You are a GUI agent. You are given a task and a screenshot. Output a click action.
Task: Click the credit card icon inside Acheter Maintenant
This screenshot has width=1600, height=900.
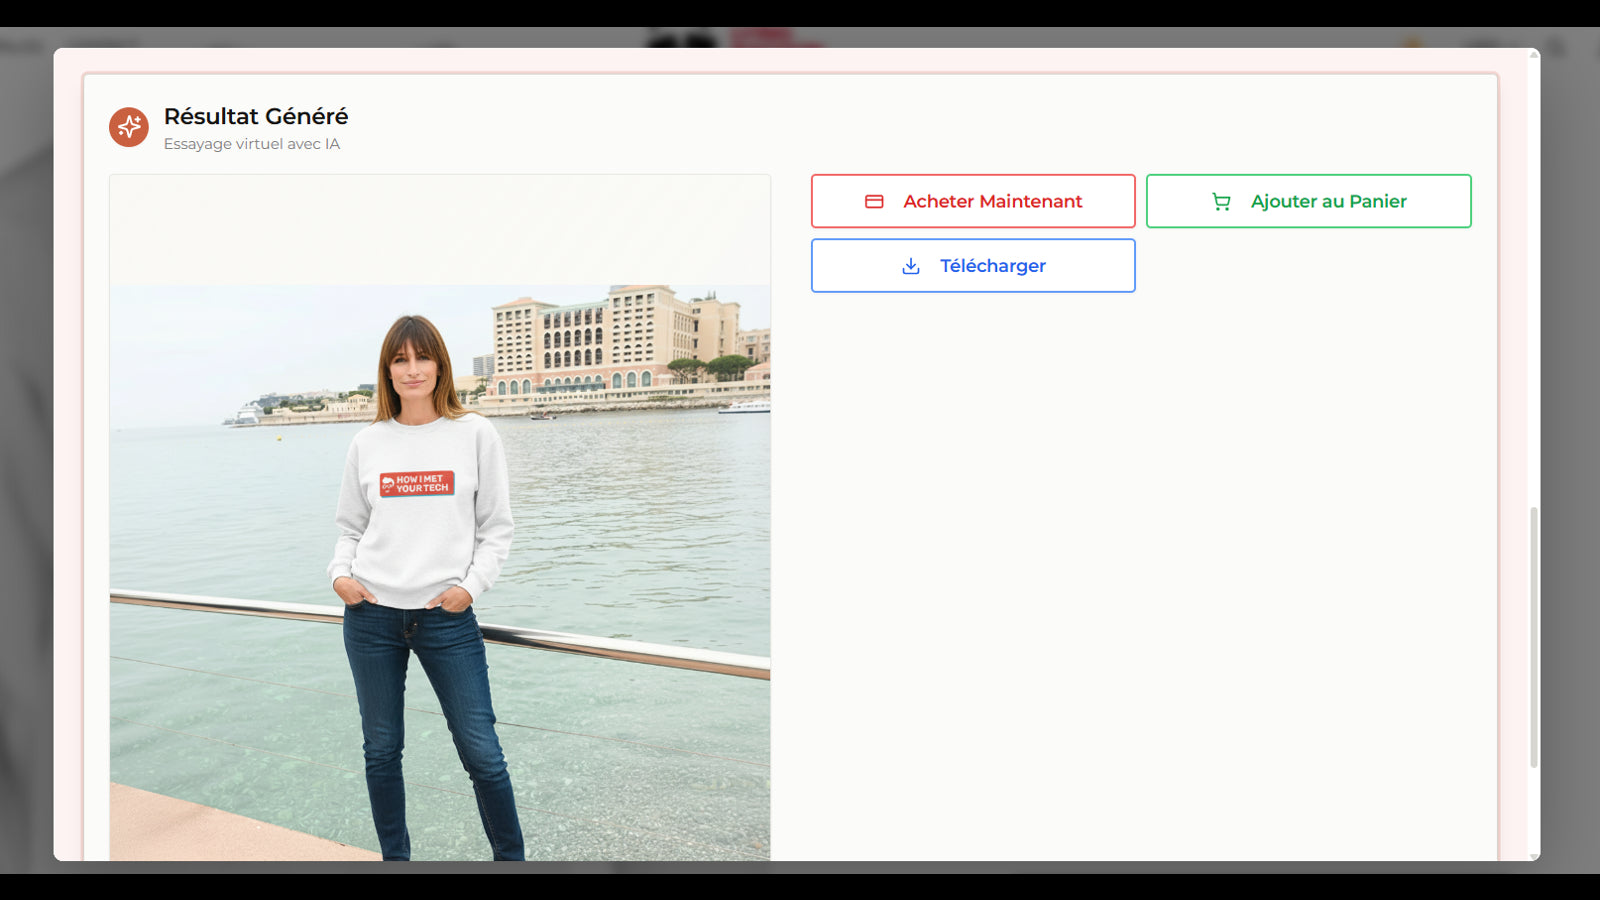click(873, 200)
